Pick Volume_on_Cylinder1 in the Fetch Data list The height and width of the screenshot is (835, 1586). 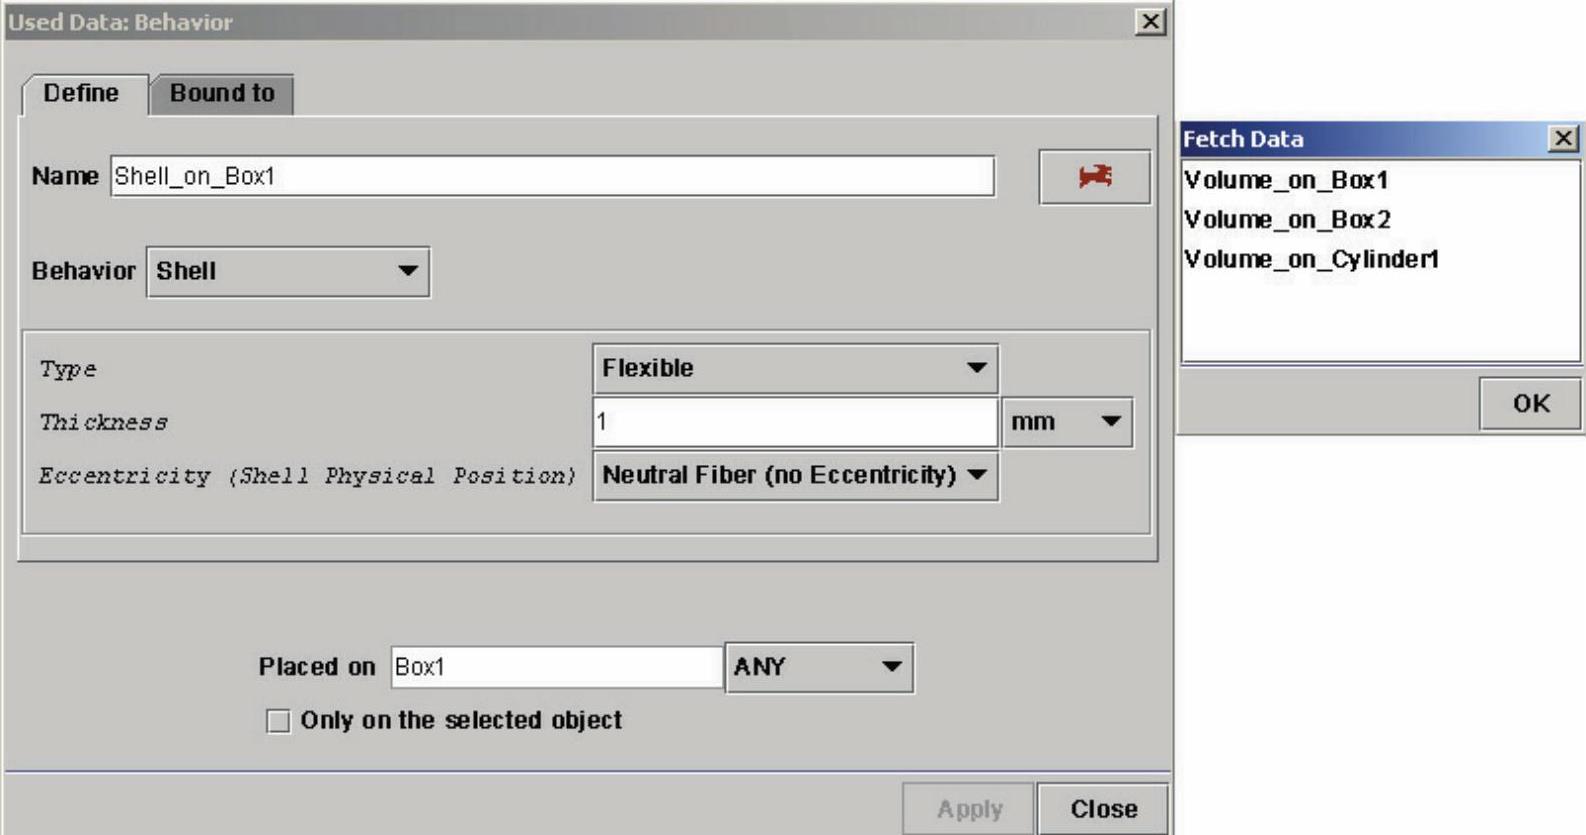coord(1311,260)
